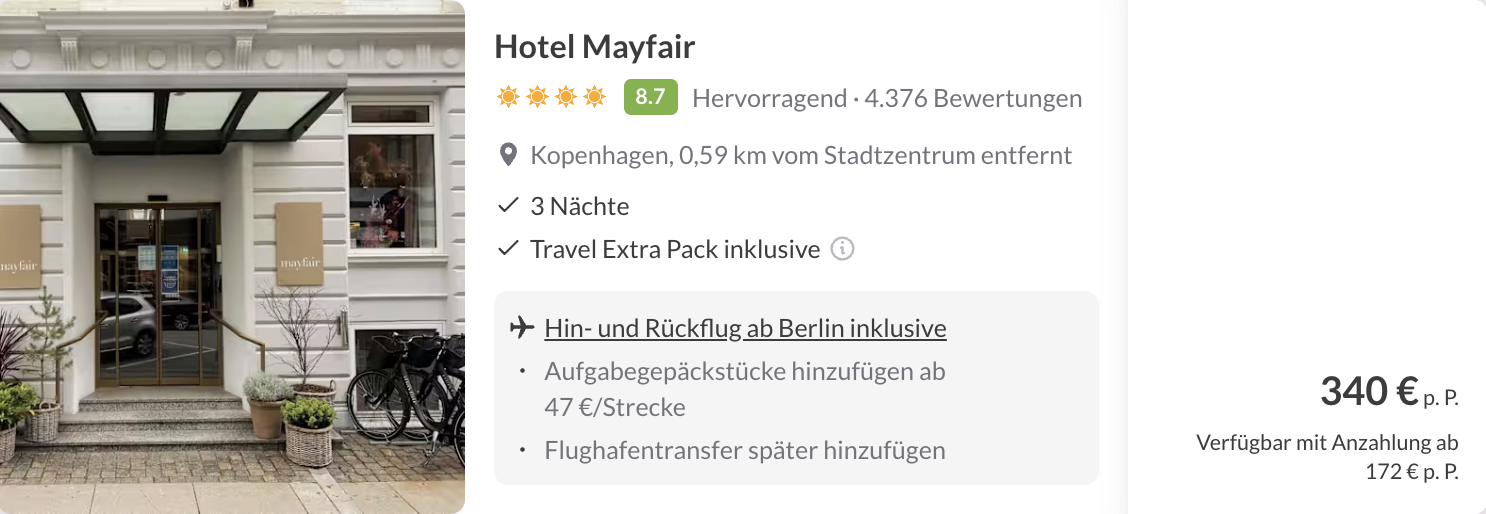The height and width of the screenshot is (514, 1486).
Task: Click the green 8.7 rating badge
Action: [650, 97]
